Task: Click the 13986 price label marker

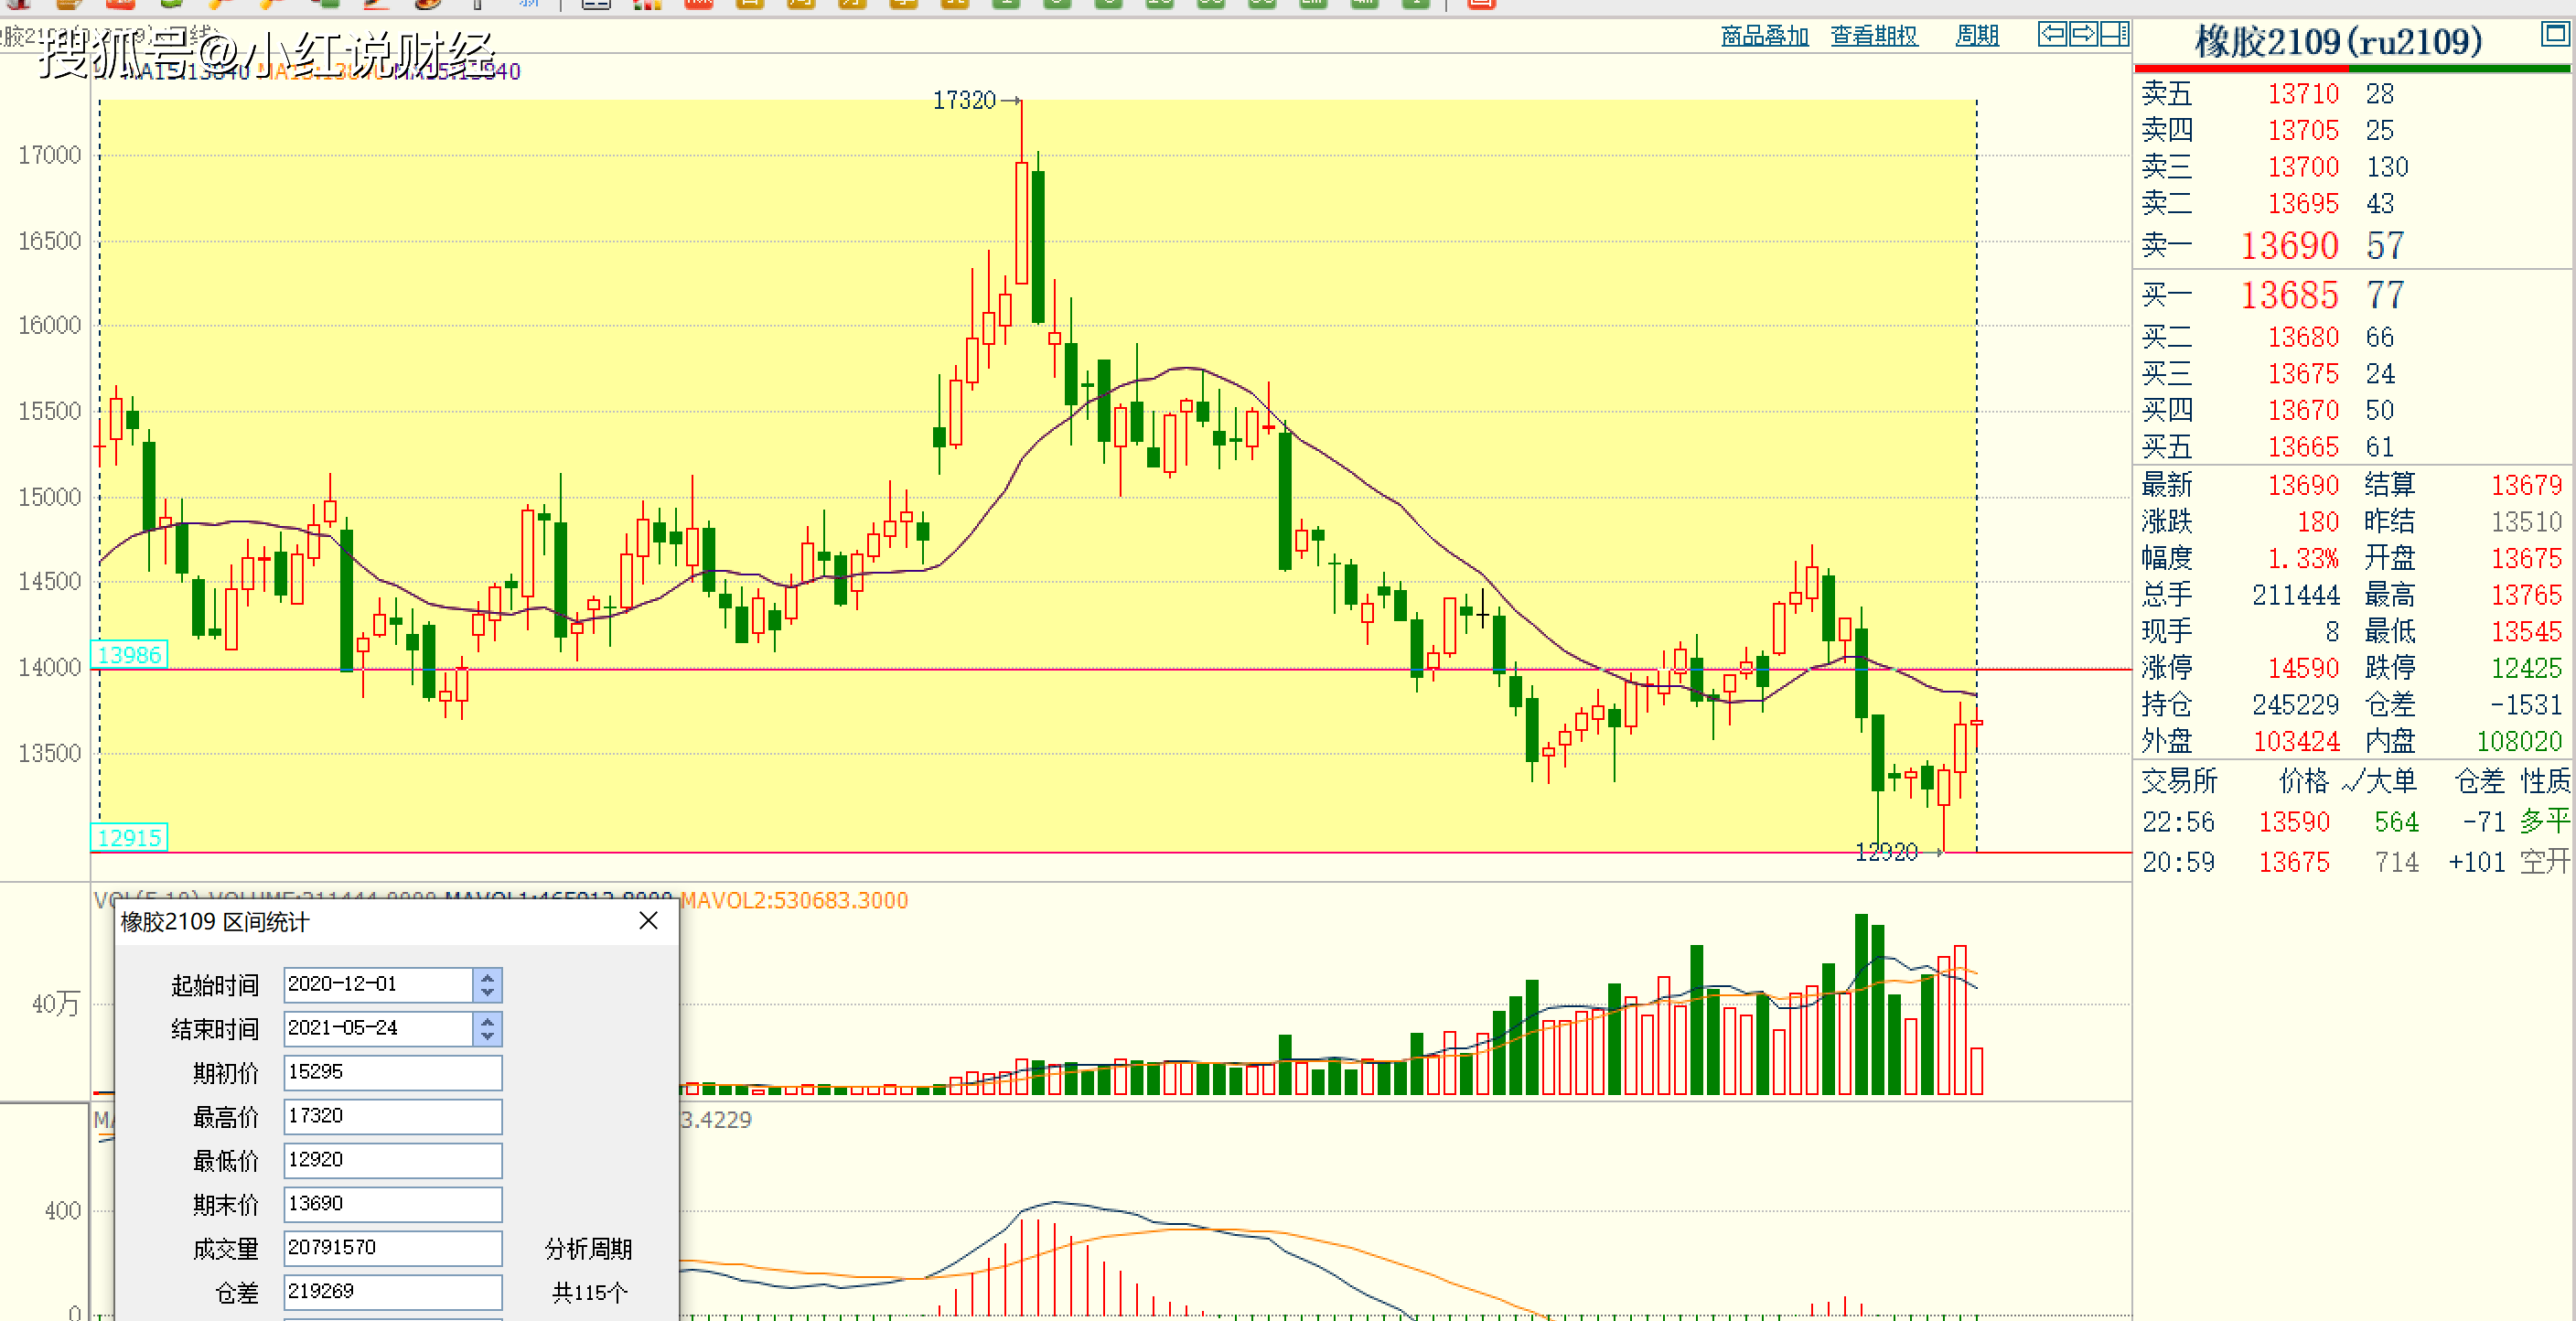Action: pyautogui.click(x=129, y=655)
